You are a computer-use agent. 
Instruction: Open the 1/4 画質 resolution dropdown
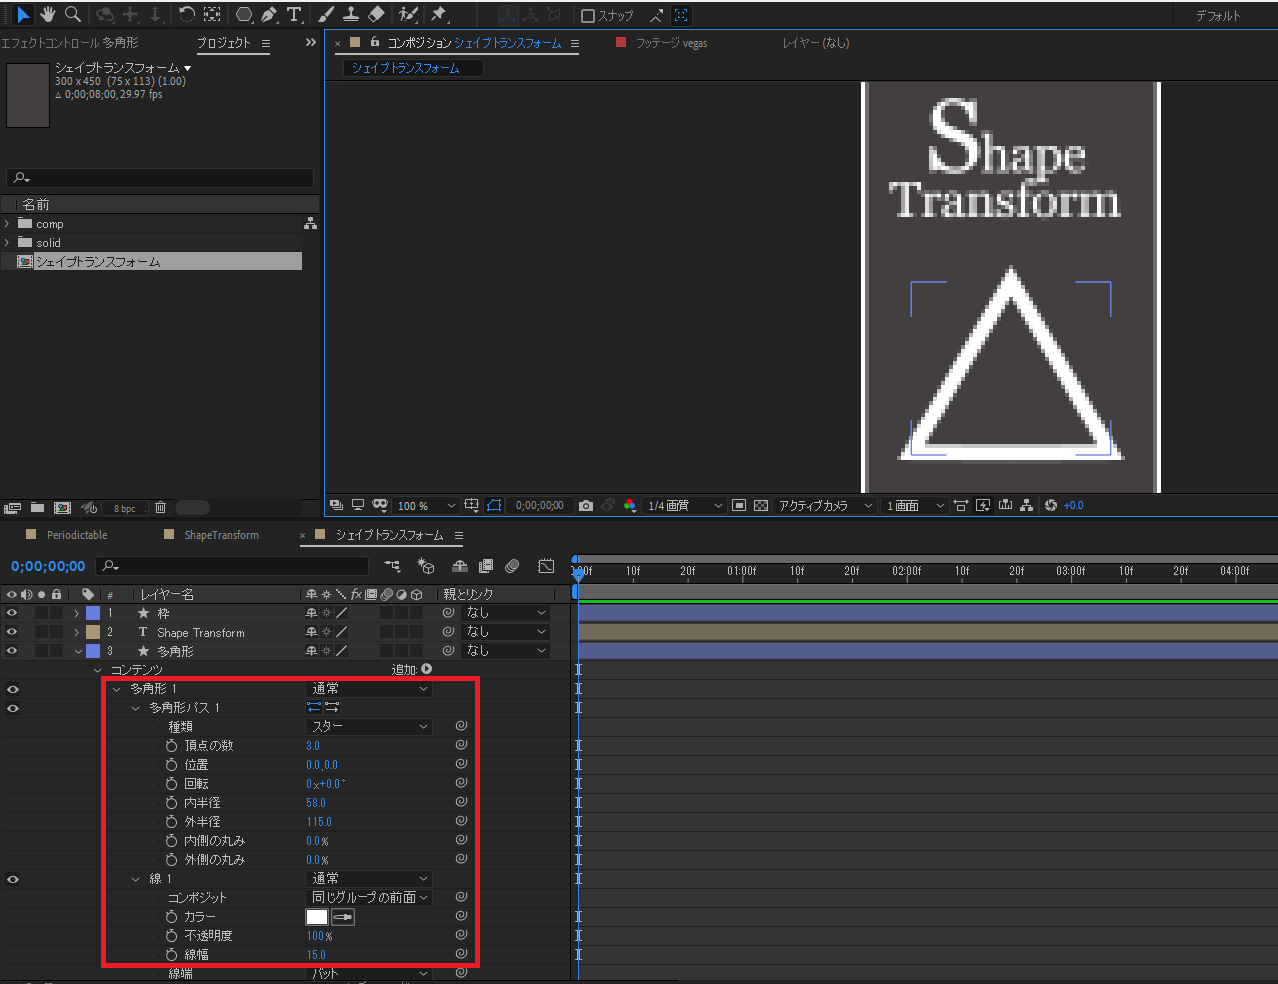tap(685, 506)
